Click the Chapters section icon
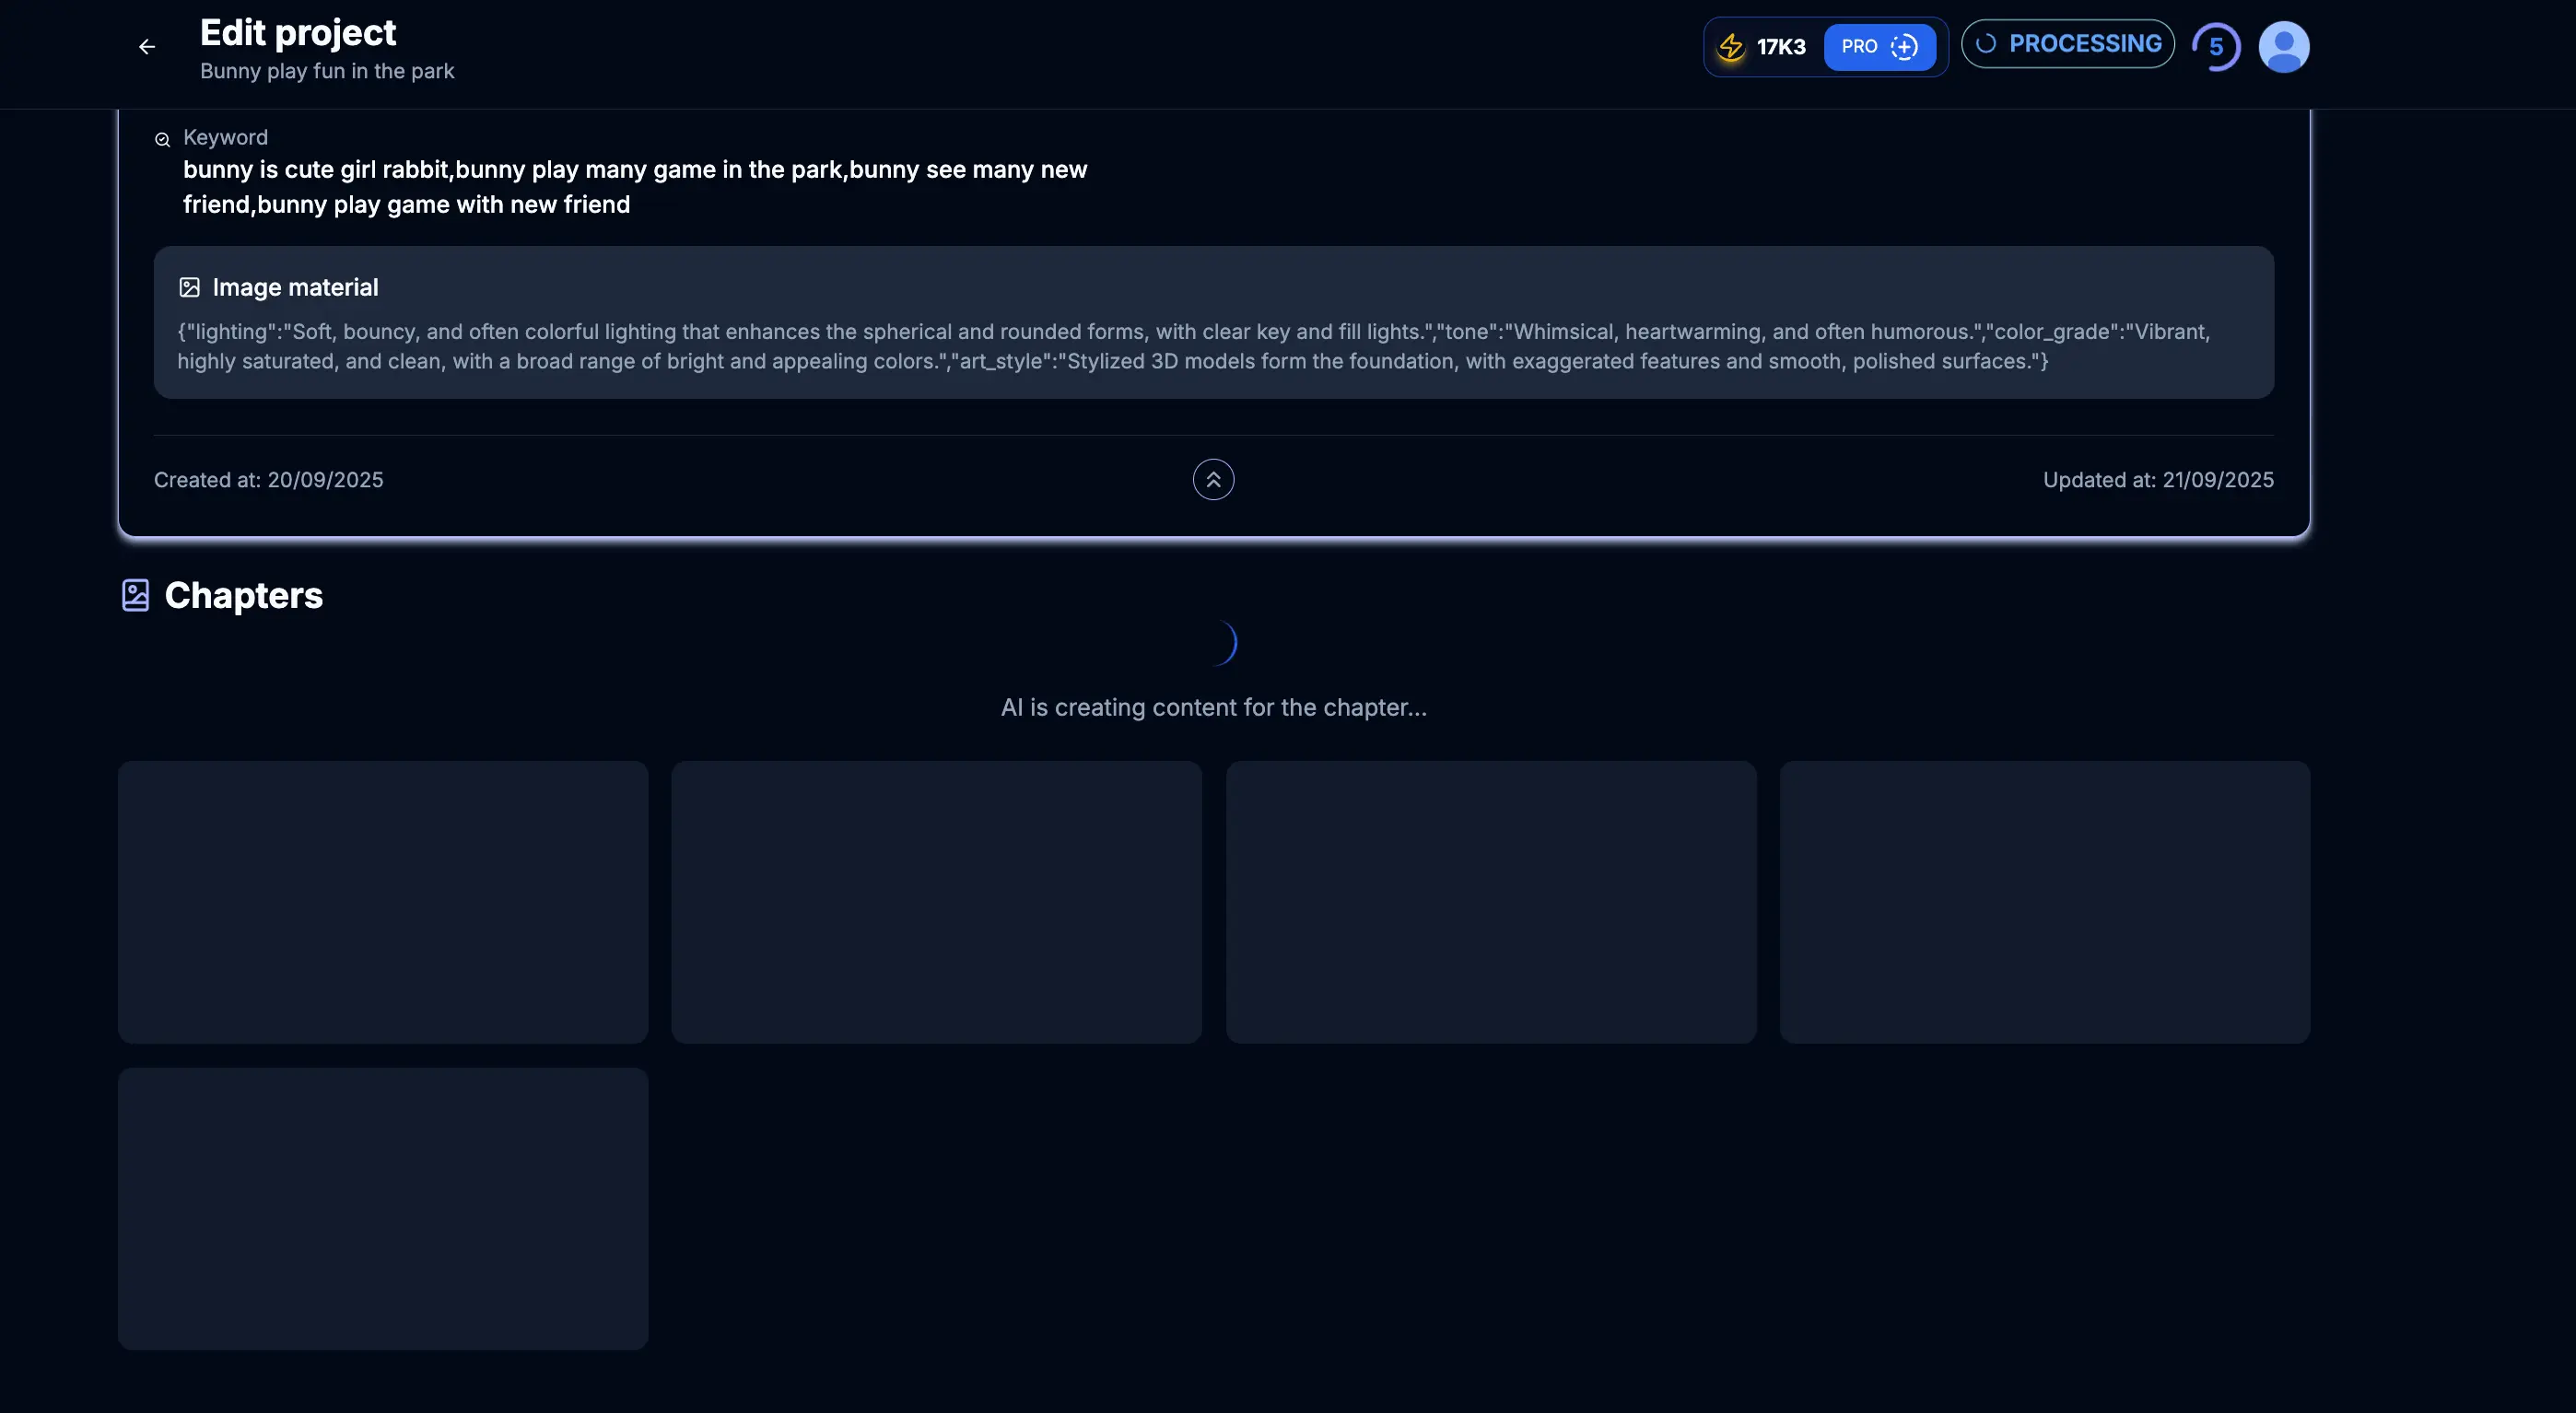The width and height of the screenshot is (2576, 1413). 135,596
